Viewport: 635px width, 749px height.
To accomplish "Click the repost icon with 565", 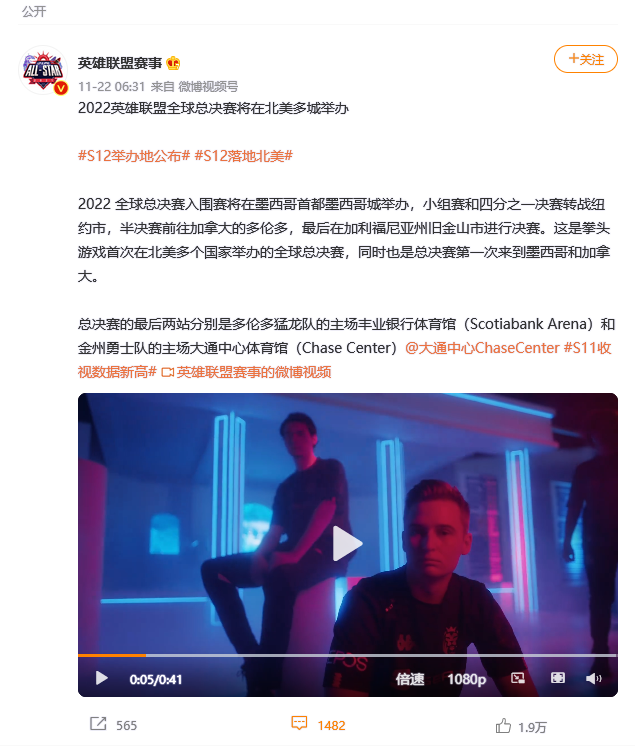I will (x=98, y=724).
